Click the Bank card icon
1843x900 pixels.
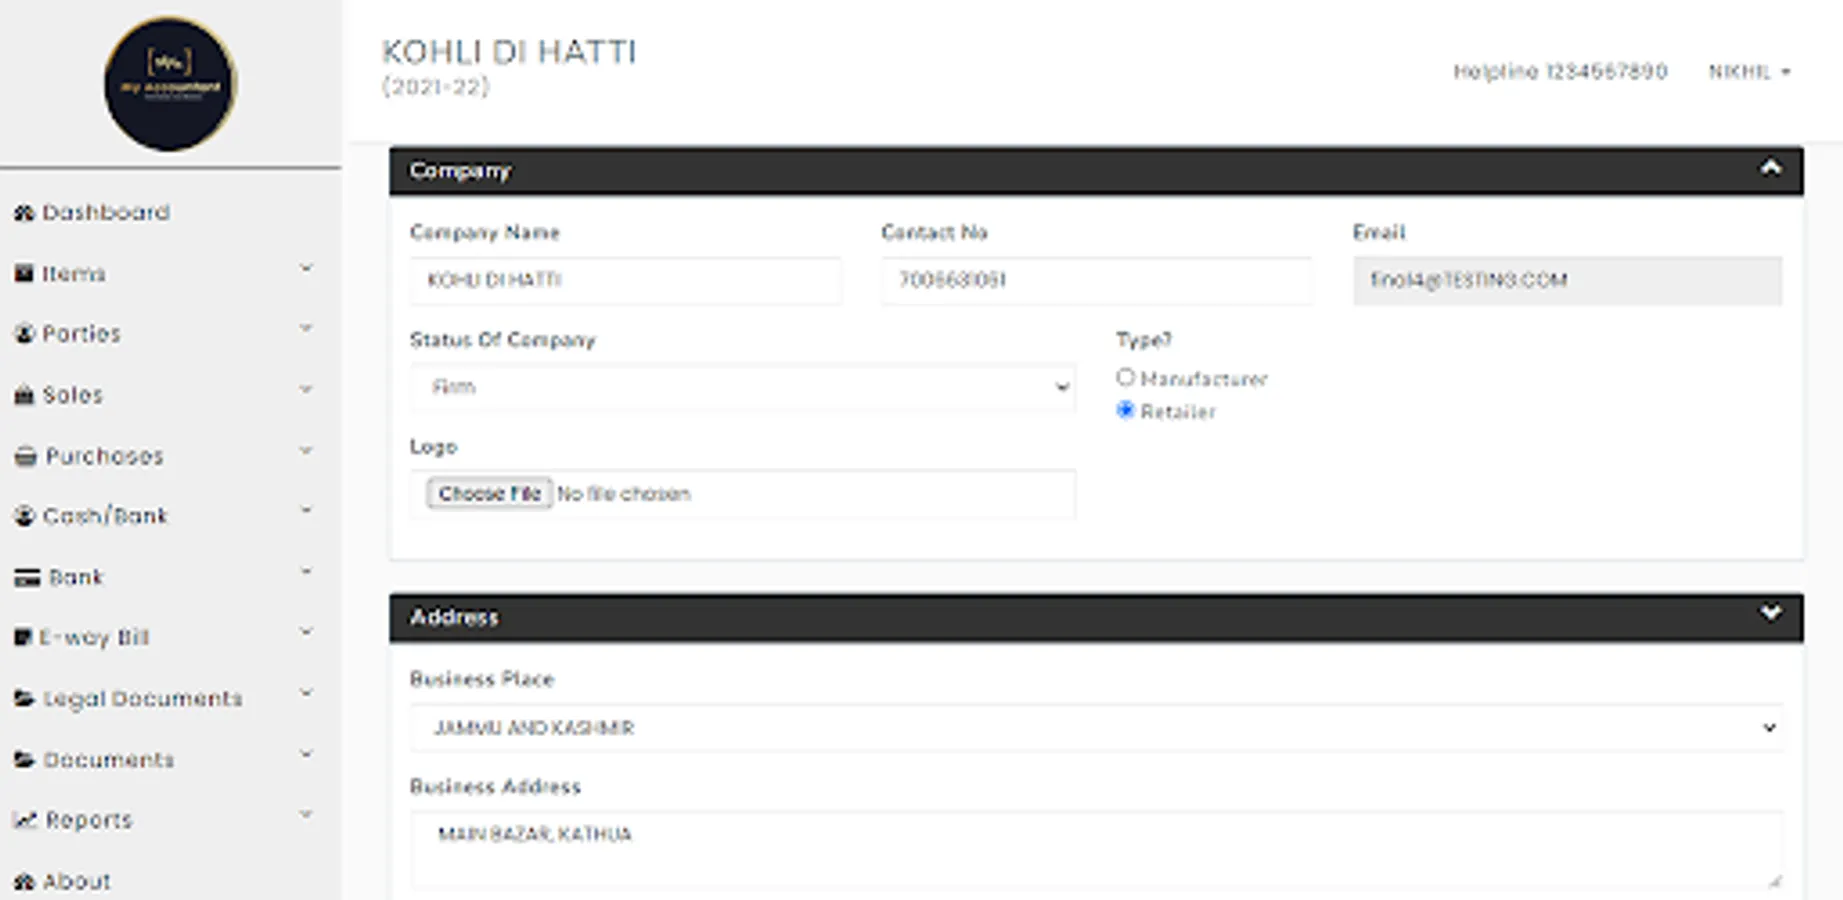27,578
